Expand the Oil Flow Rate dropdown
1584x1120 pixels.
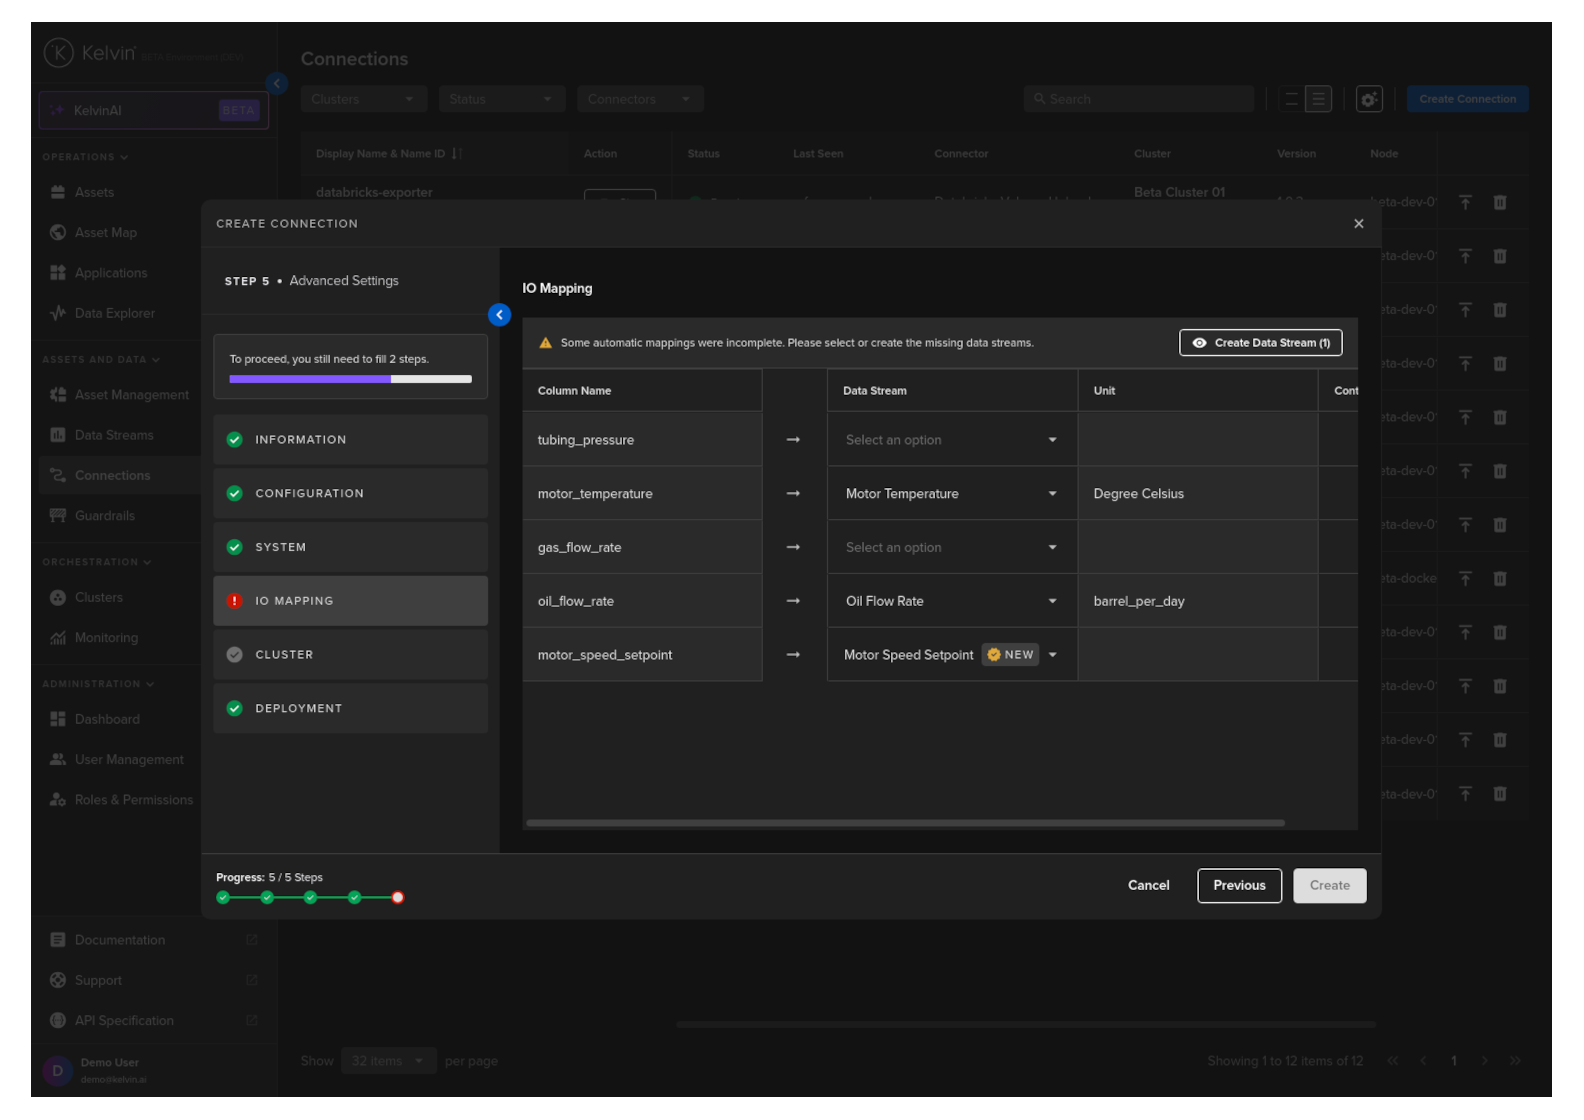[x=1052, y=602]
